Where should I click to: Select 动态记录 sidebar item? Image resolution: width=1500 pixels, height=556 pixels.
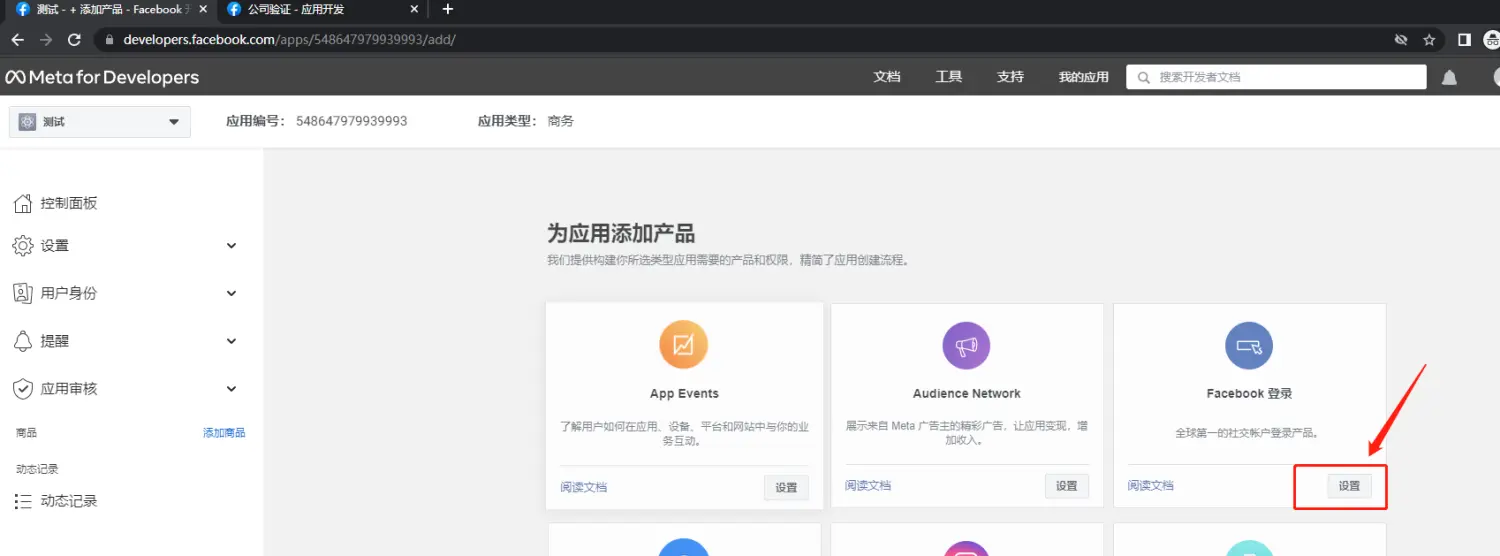pos(69,501)
